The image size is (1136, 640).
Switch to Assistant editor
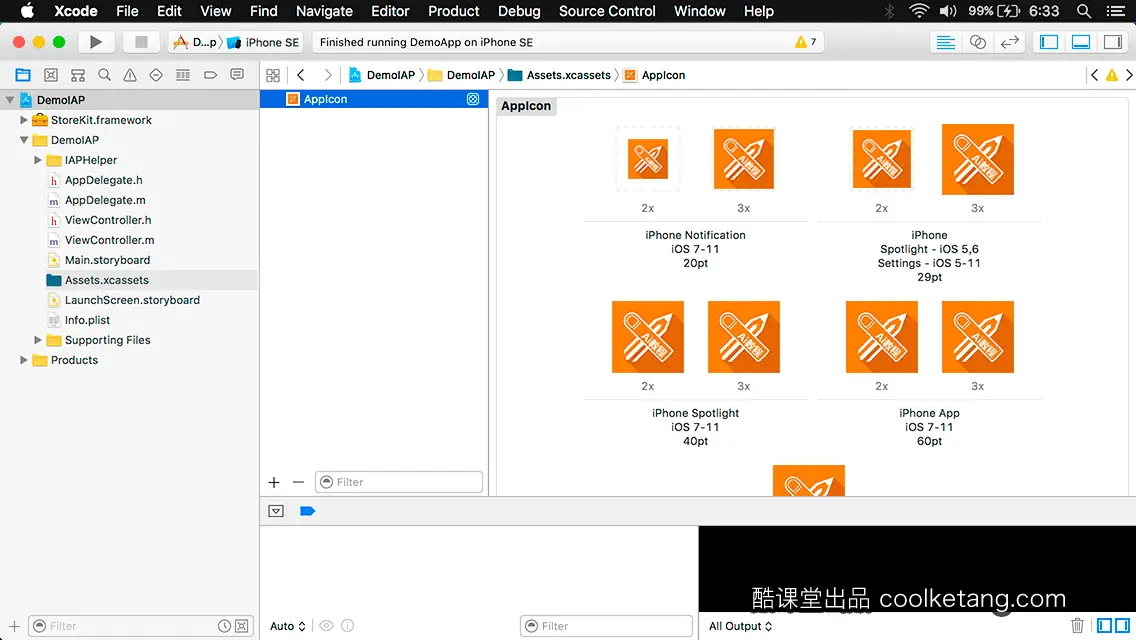pyautogui.click(x=977, y=42)
